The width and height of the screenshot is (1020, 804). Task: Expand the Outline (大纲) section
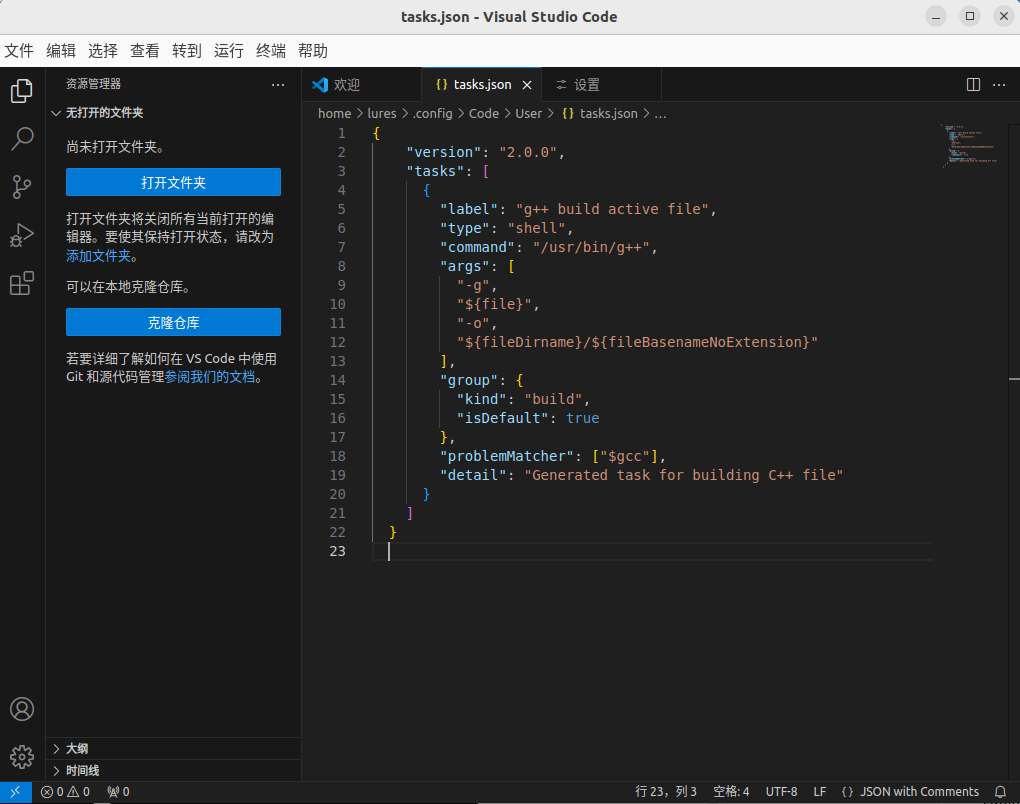(x=56, y=749)
